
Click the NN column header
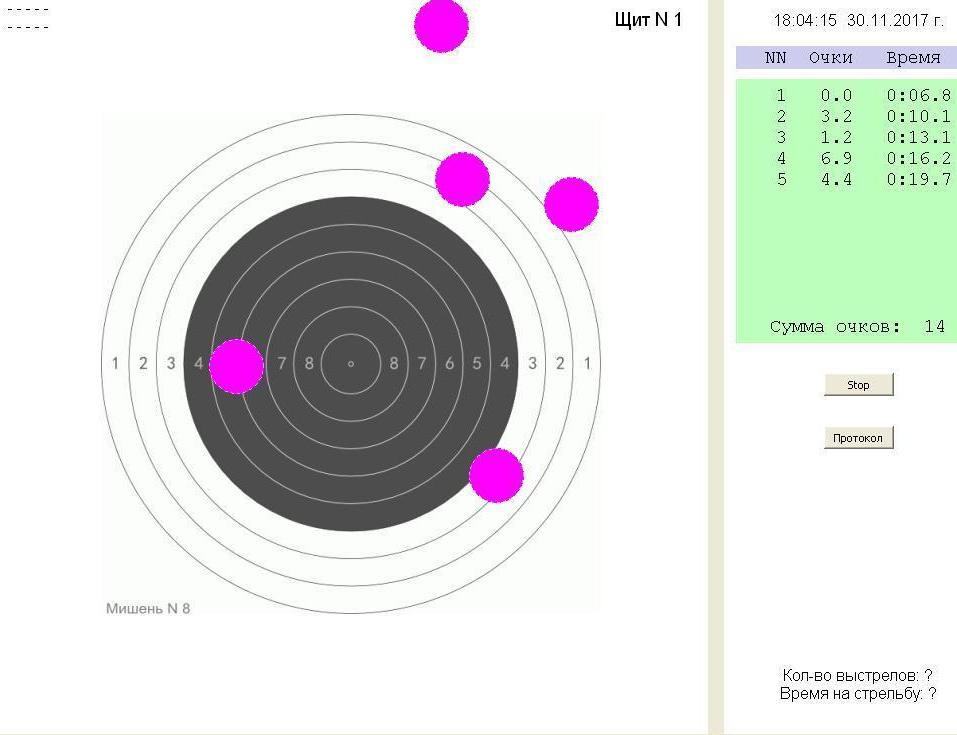coord(775,58)
